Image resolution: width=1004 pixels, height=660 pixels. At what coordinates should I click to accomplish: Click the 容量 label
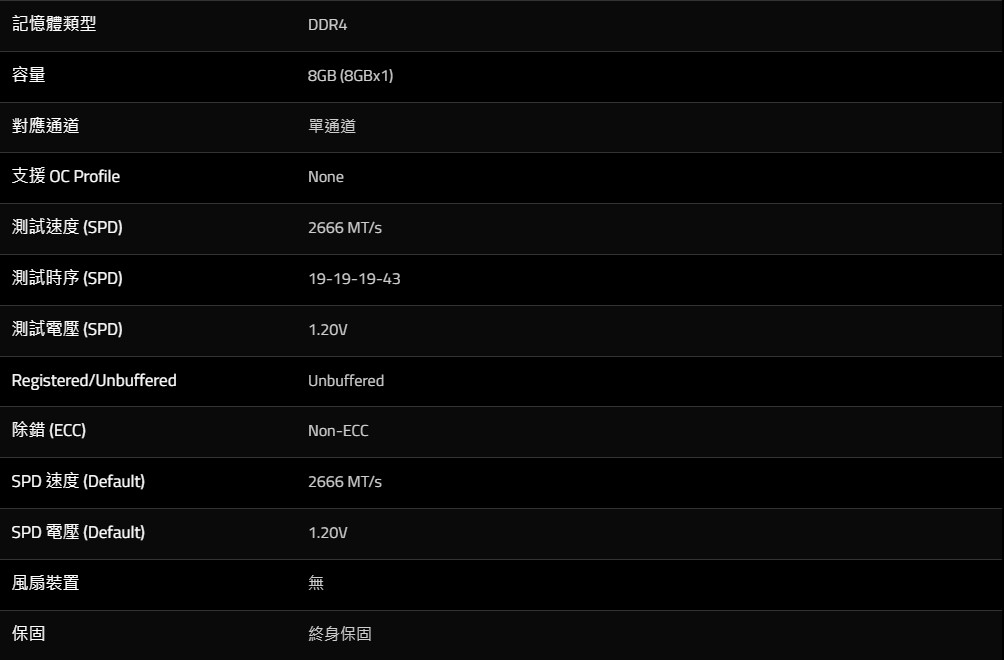pyautogui.click(x=28, y=75)
